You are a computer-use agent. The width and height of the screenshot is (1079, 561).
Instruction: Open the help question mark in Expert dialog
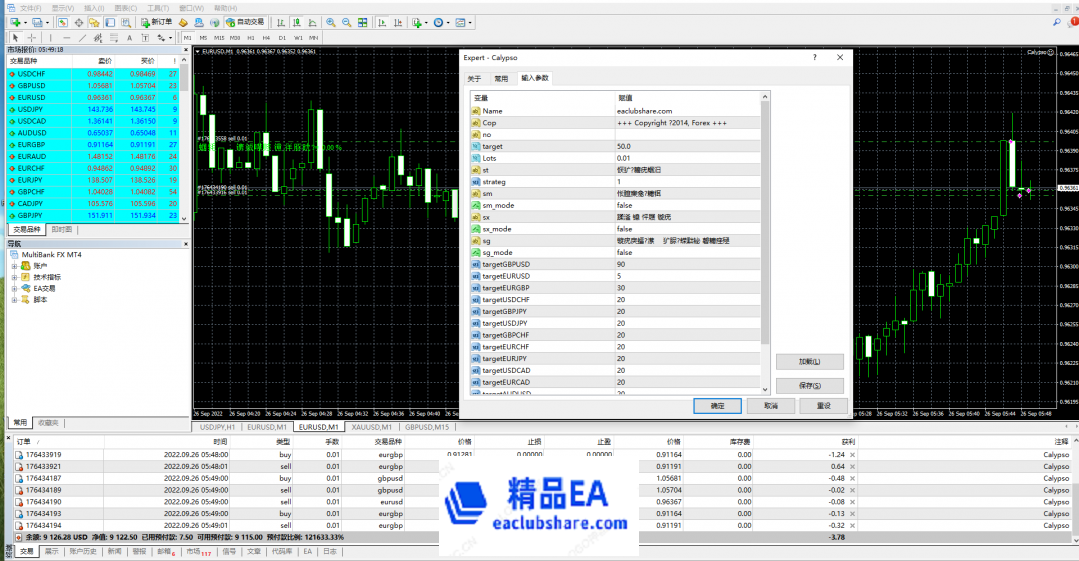815,58
